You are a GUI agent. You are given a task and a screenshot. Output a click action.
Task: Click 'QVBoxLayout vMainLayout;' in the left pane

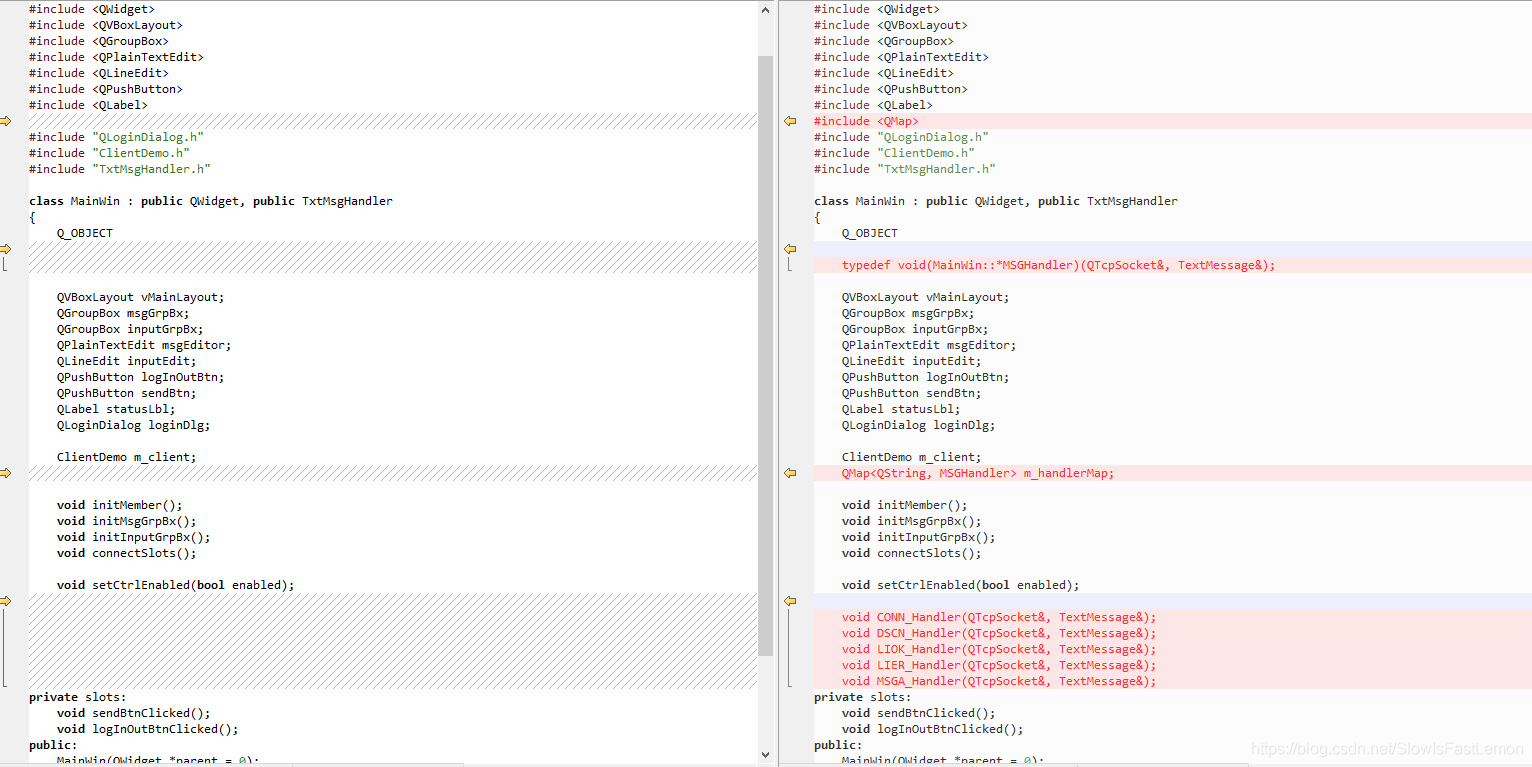pyautogui.click(x=141, y=297)
